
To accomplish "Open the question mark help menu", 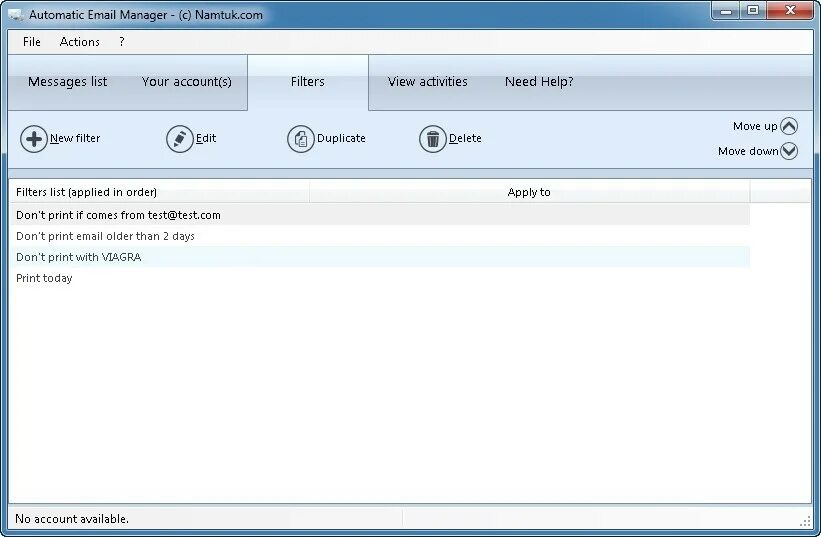I will pos(121,42).
